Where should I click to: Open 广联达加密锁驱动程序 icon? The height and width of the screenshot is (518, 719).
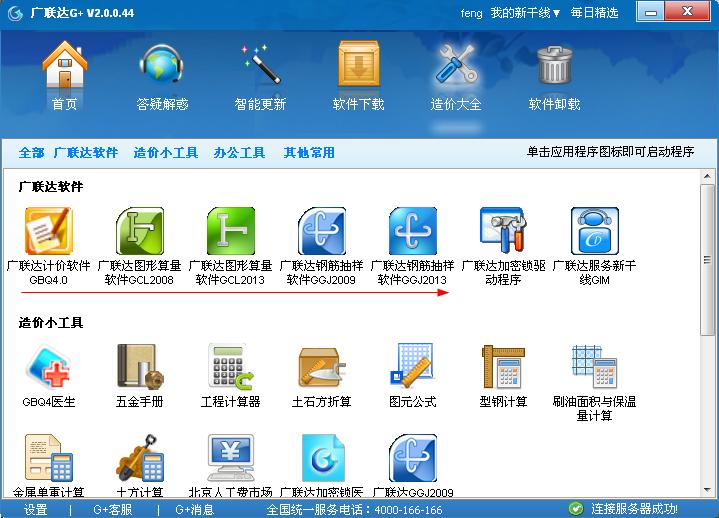(x=503, y=231)
